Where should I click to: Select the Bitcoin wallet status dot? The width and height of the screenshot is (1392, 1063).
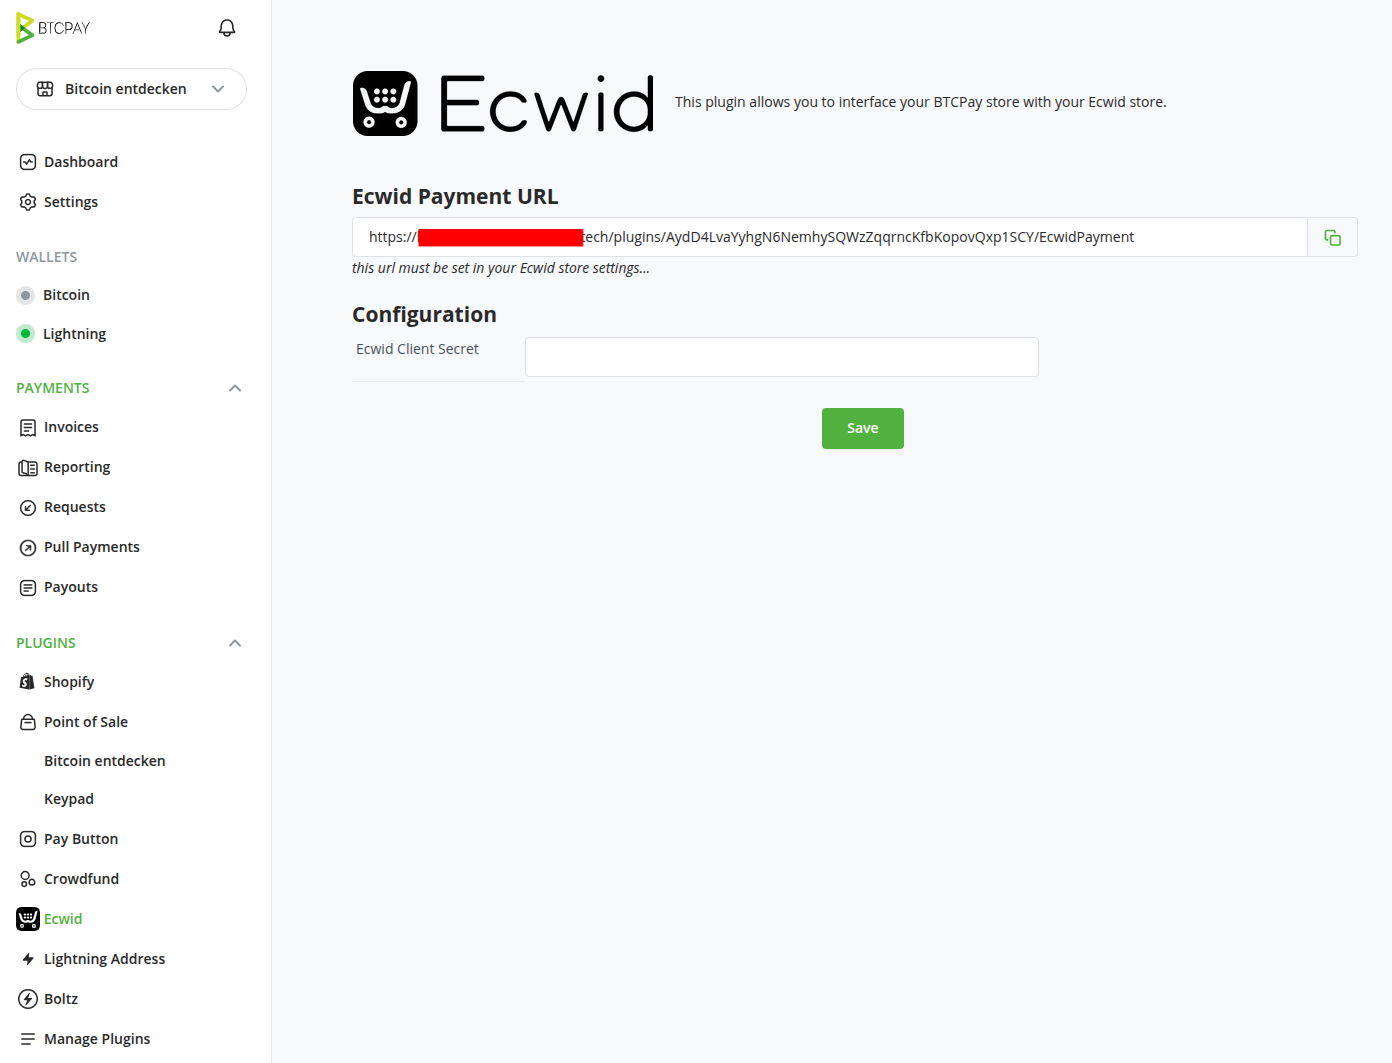point(25,294)
